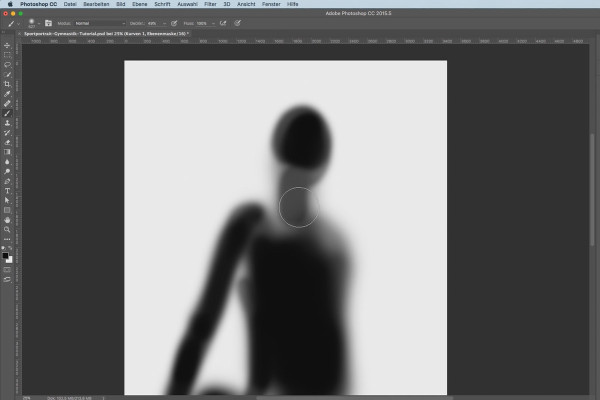The height and width of the screenshot is (400, 600).
Task: Select the Crop tool
Action: [7, 84]
